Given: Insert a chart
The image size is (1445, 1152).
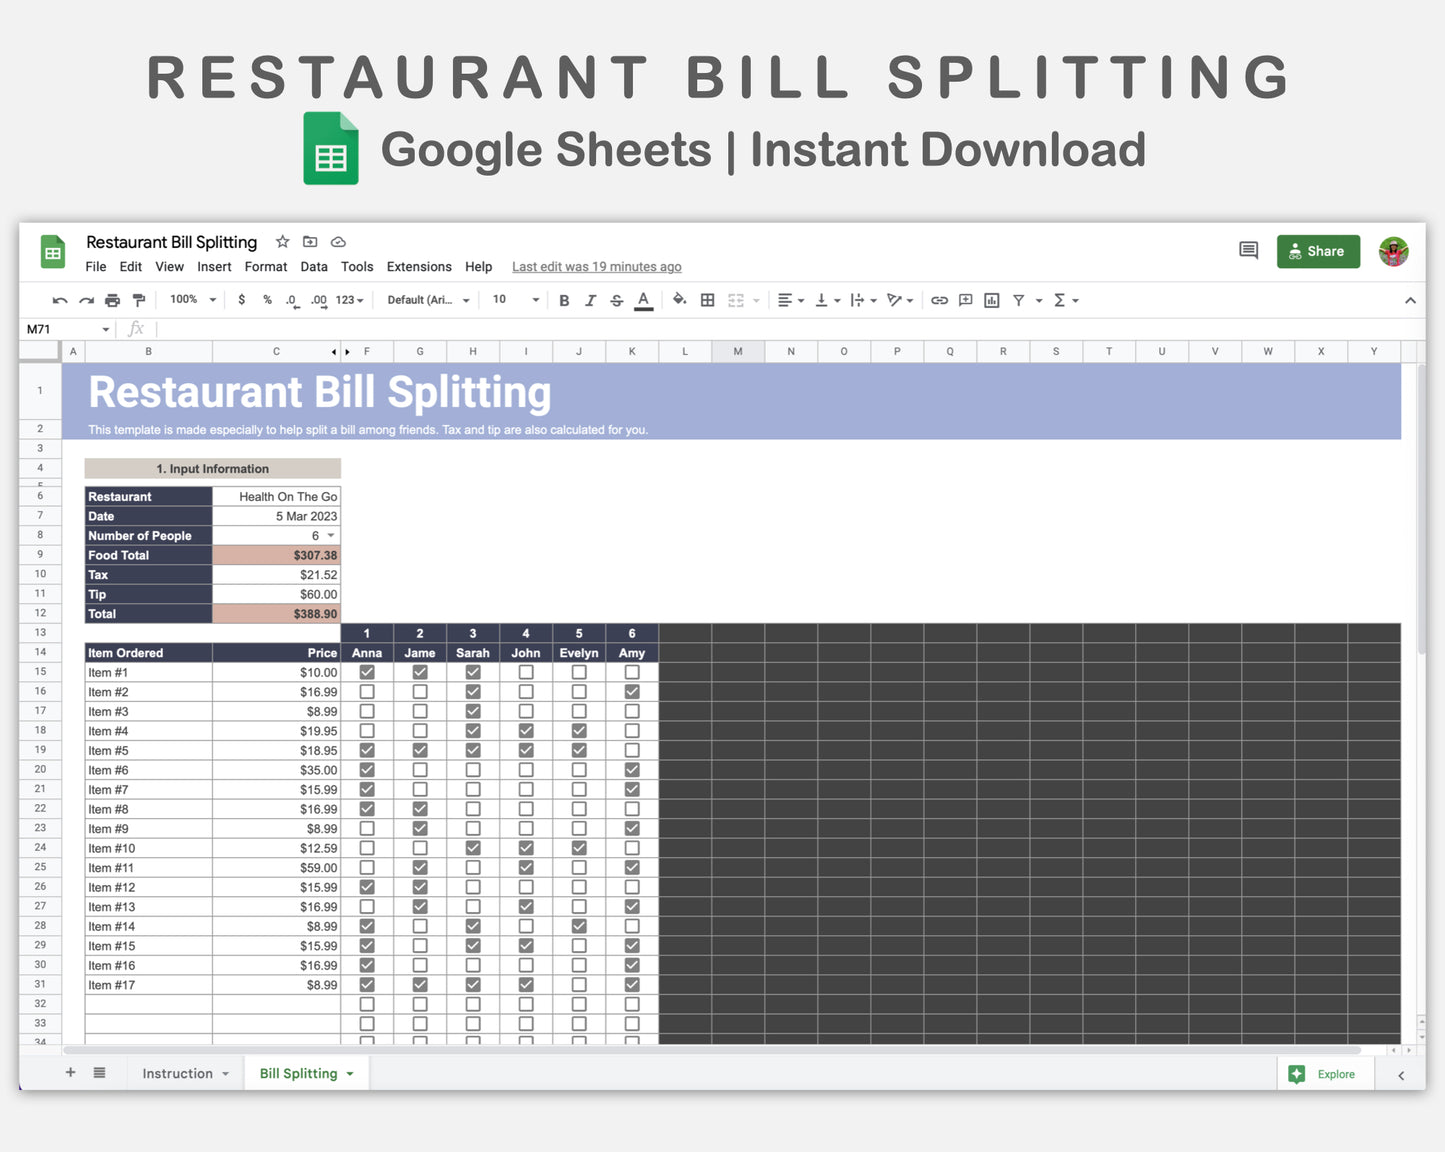Looking at the screenshot, I should click(991, 300).
